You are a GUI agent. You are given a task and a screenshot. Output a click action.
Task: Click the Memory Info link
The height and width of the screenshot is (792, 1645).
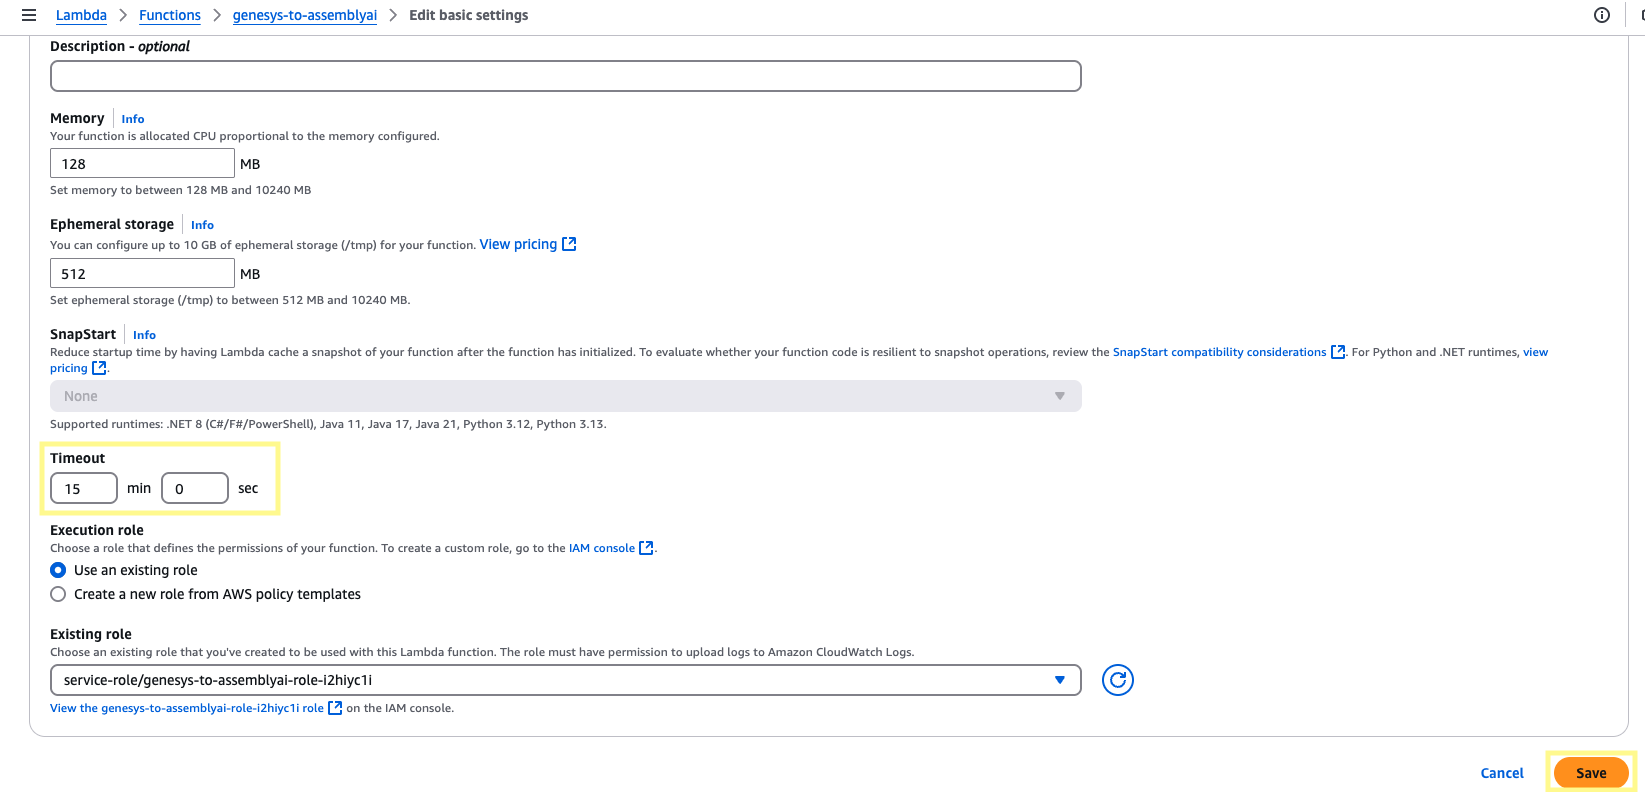pos(133,119)
